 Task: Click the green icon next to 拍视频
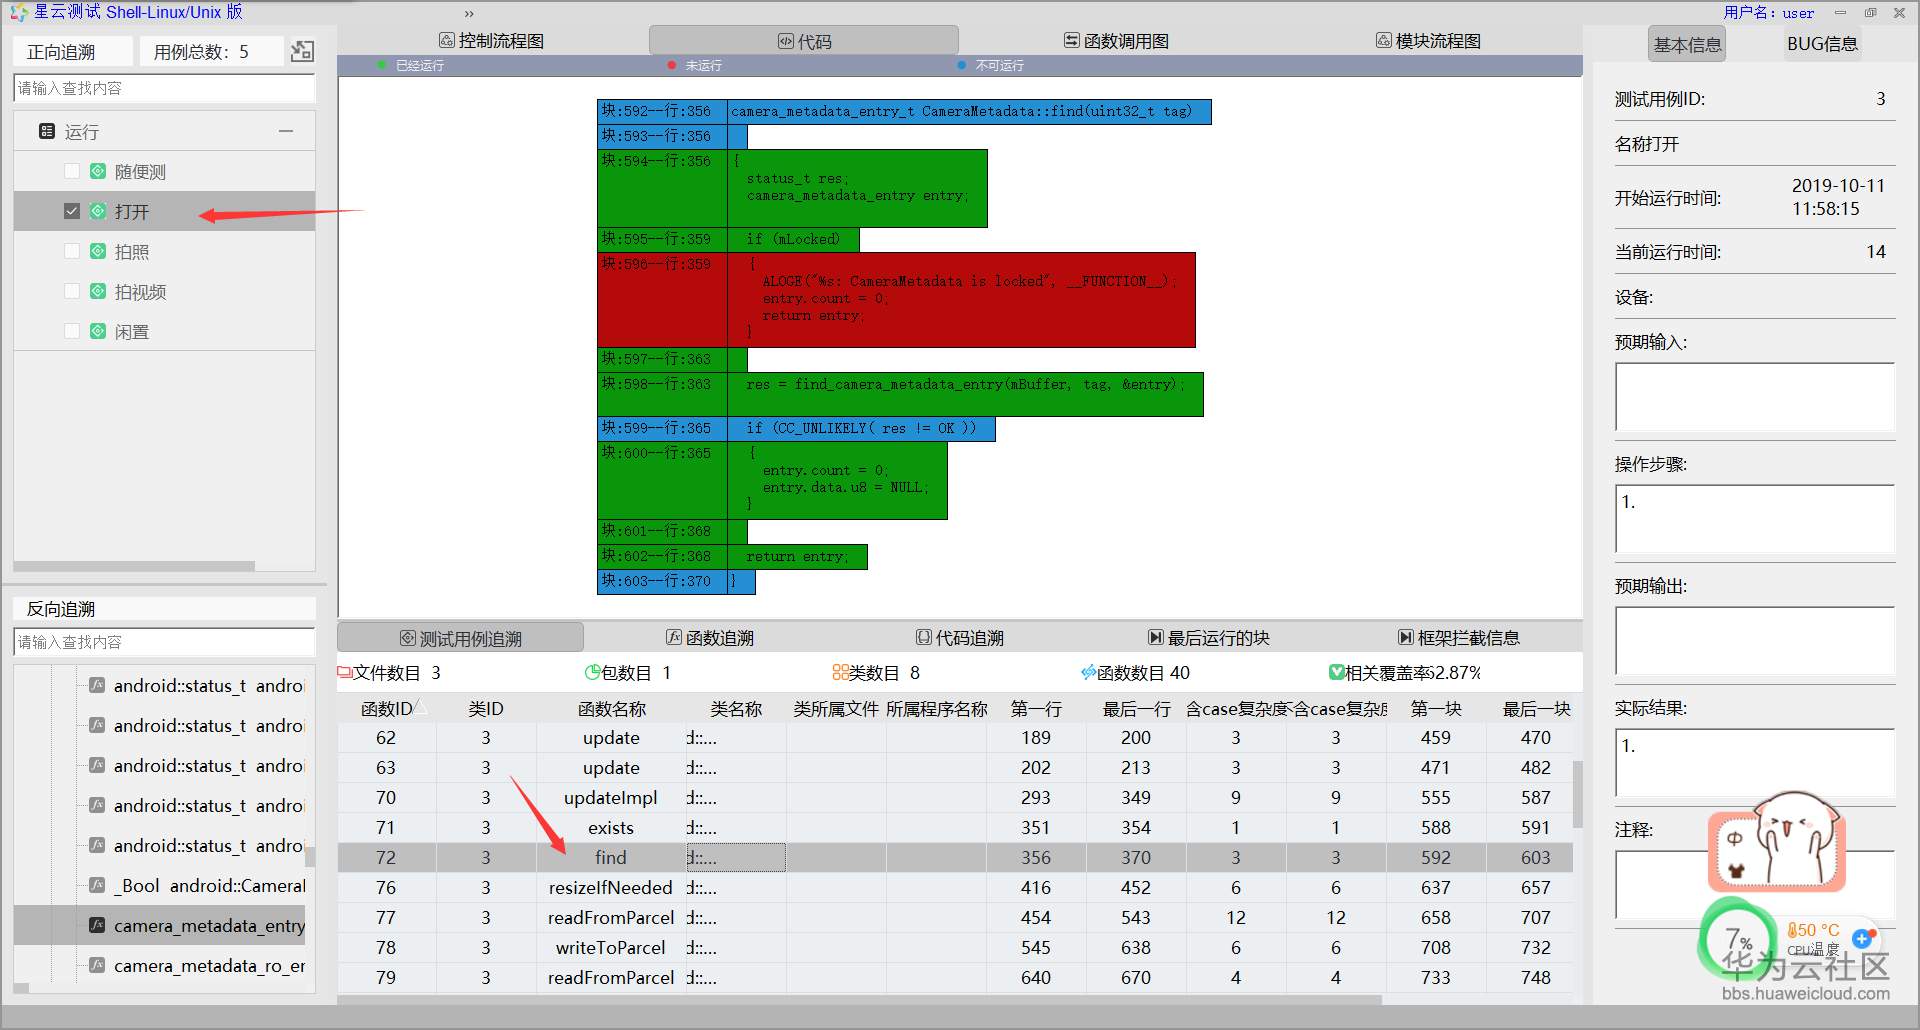pyautogui.click(x=98, y=291)
